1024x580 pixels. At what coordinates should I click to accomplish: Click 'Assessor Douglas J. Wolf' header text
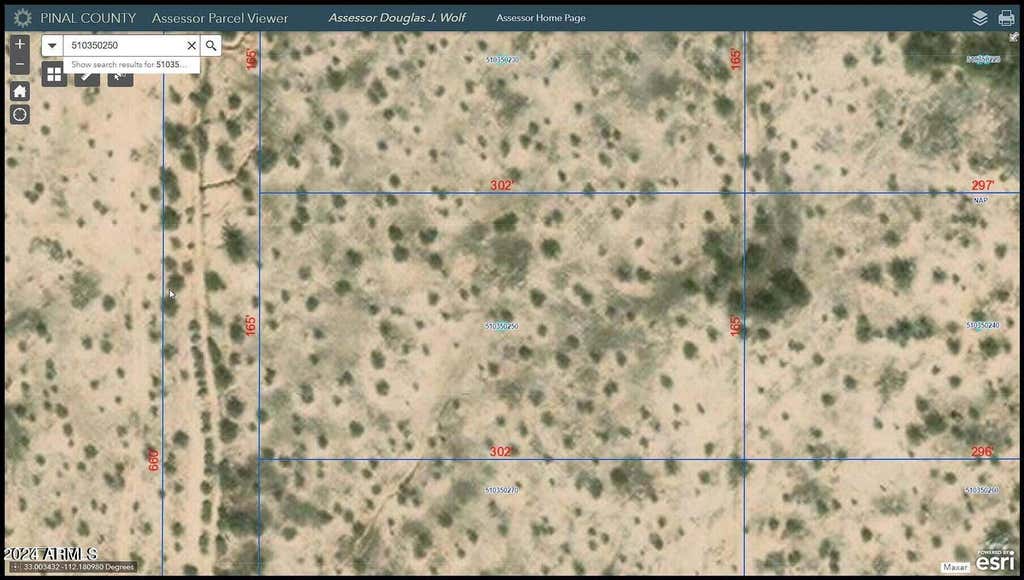(x=397, y=18)
